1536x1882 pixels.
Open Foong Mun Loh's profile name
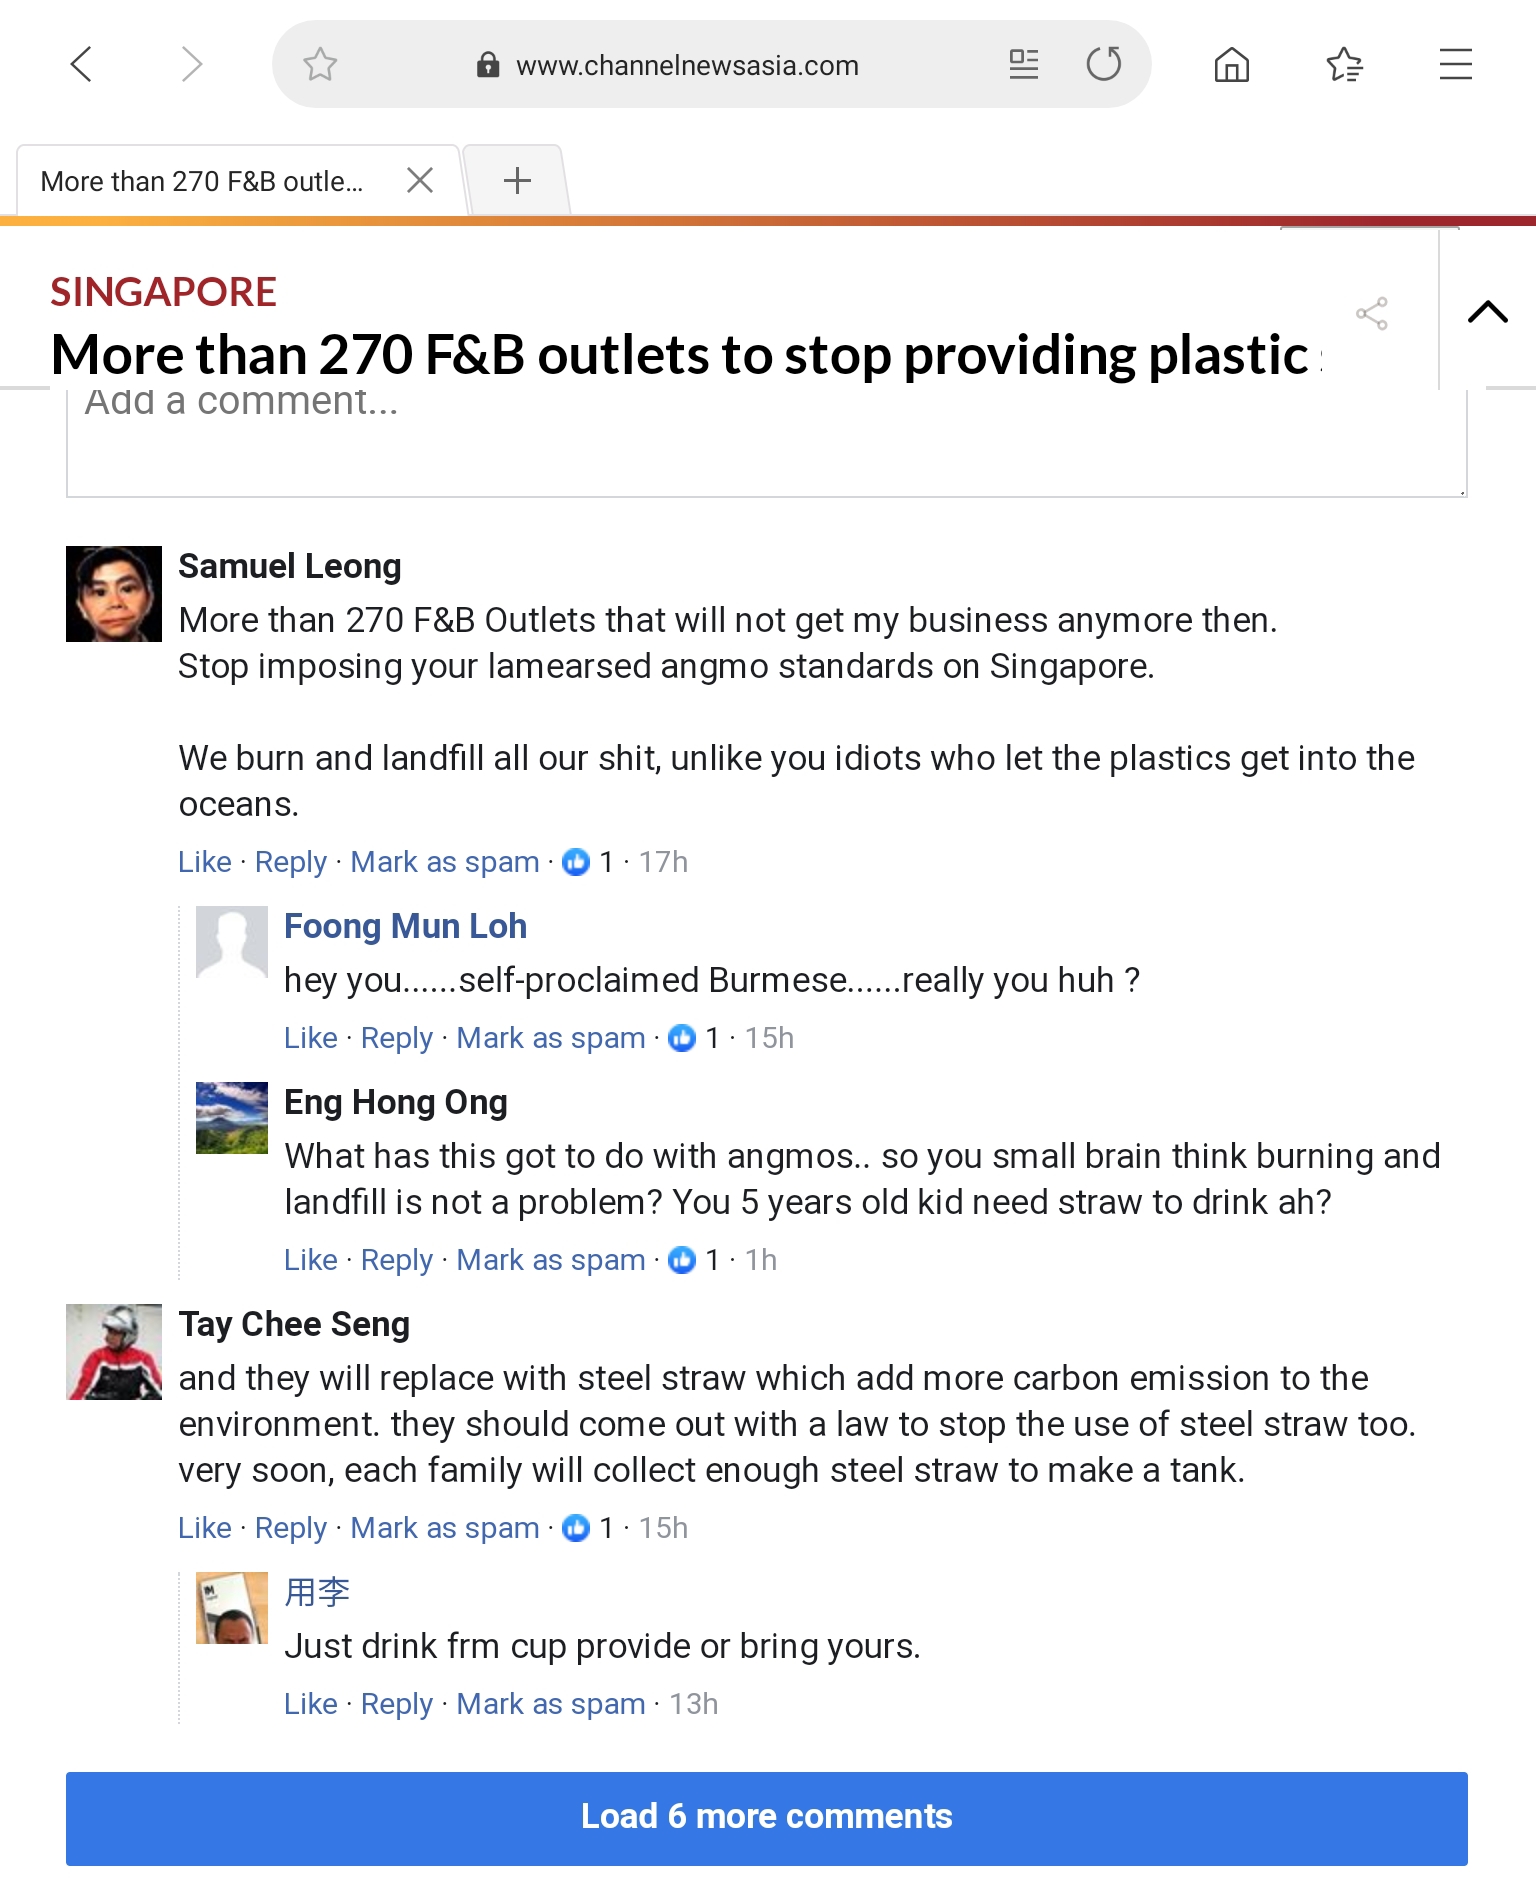click(x=405, y=926)
